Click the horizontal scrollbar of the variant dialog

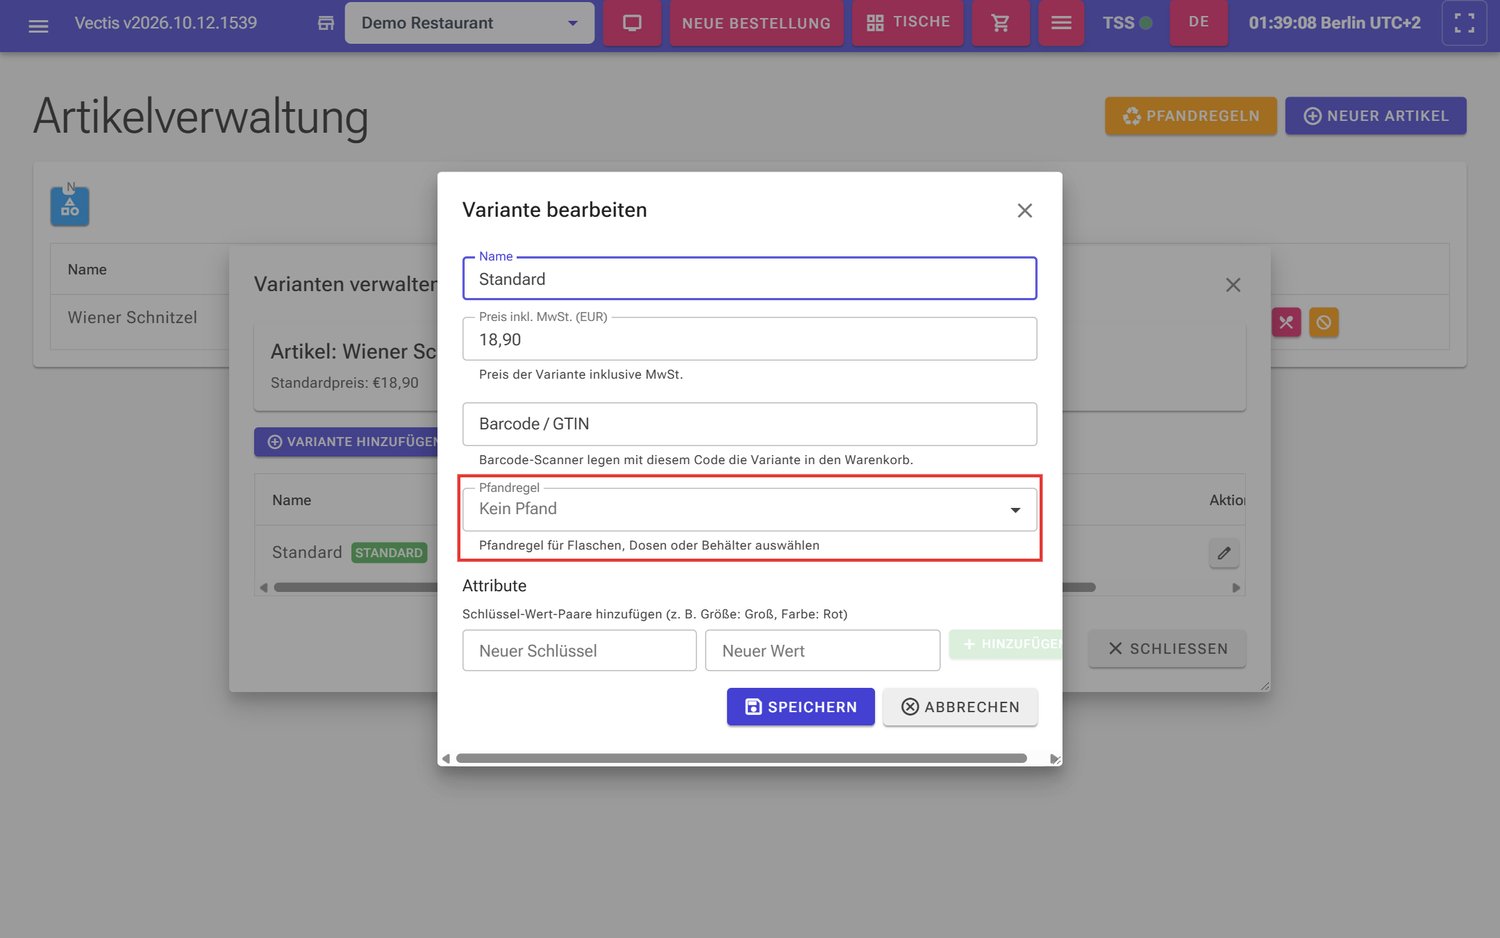tap(741, 759)
